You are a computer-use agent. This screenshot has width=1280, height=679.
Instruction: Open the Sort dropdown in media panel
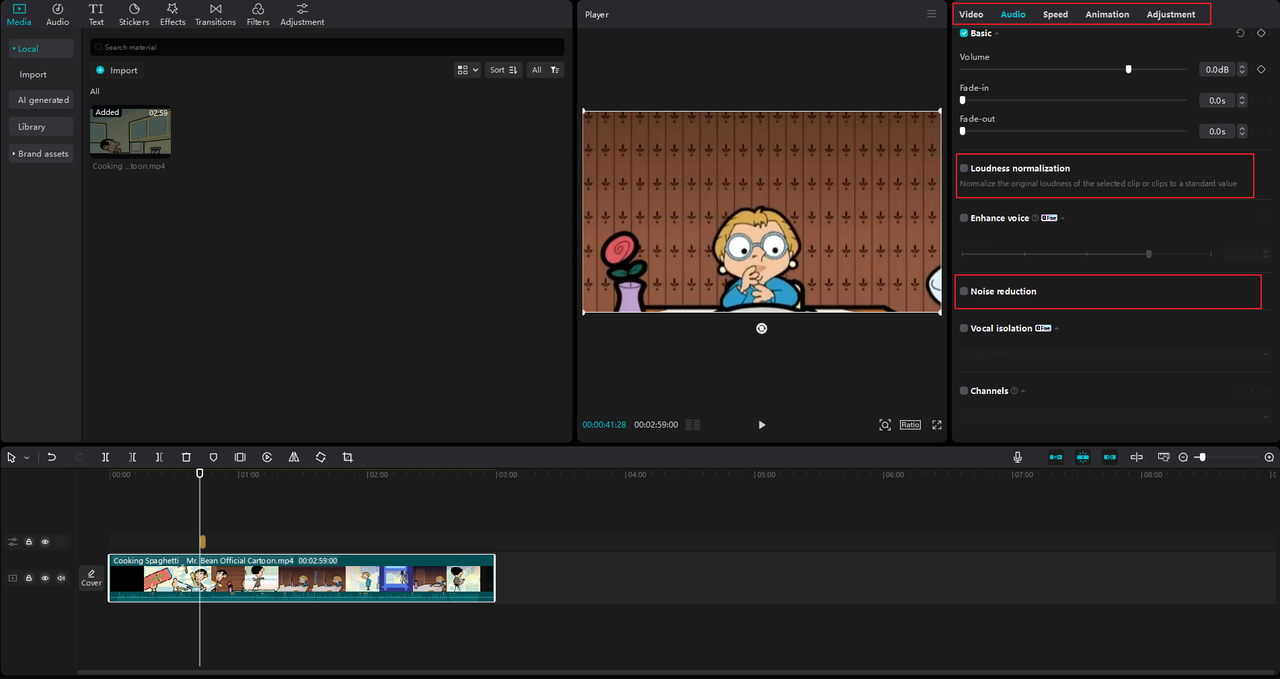pos(503,70)
